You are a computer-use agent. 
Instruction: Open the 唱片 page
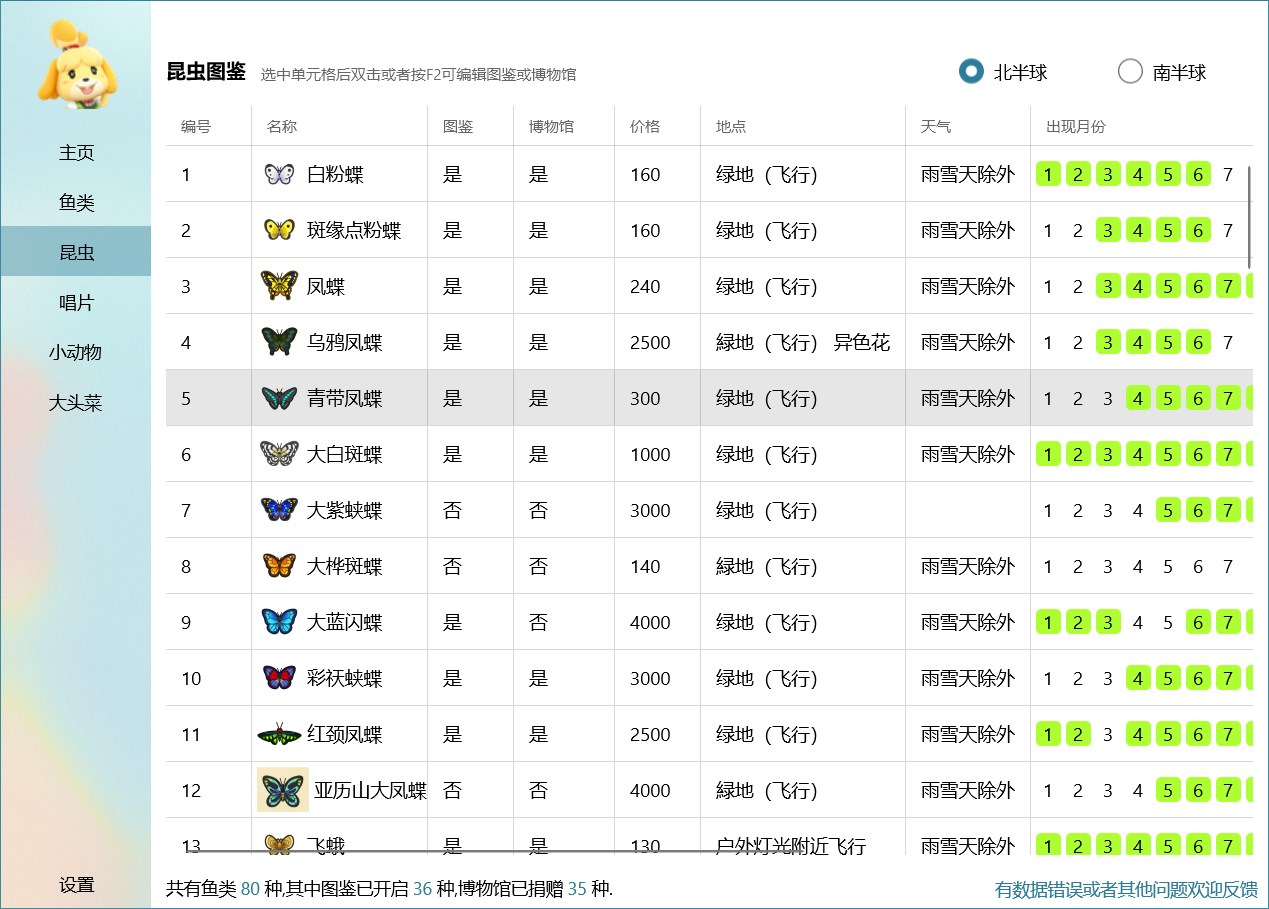[x=76, y=302]
